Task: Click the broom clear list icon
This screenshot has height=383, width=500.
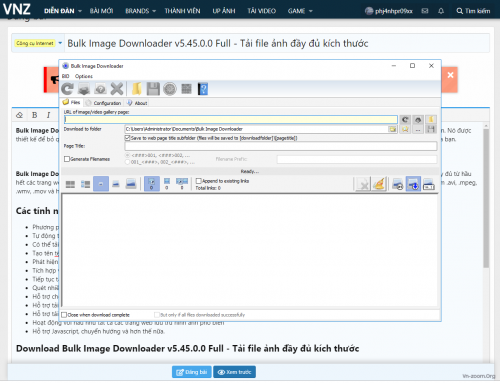Action: tap(379, 184)
